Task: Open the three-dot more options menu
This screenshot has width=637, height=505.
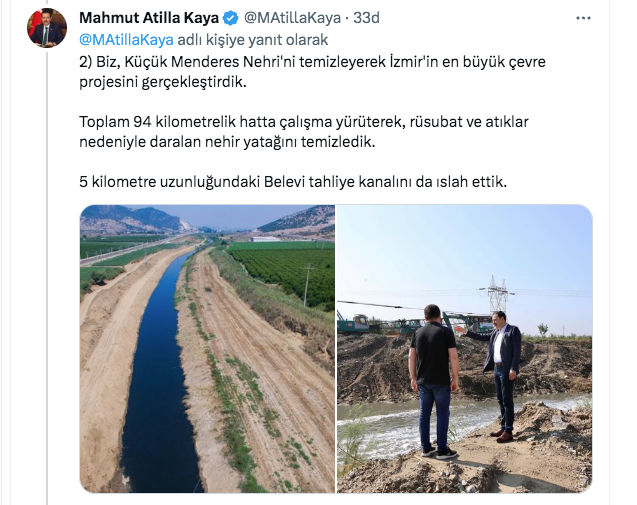Action: pyautogui.click(x=583, y=18)
